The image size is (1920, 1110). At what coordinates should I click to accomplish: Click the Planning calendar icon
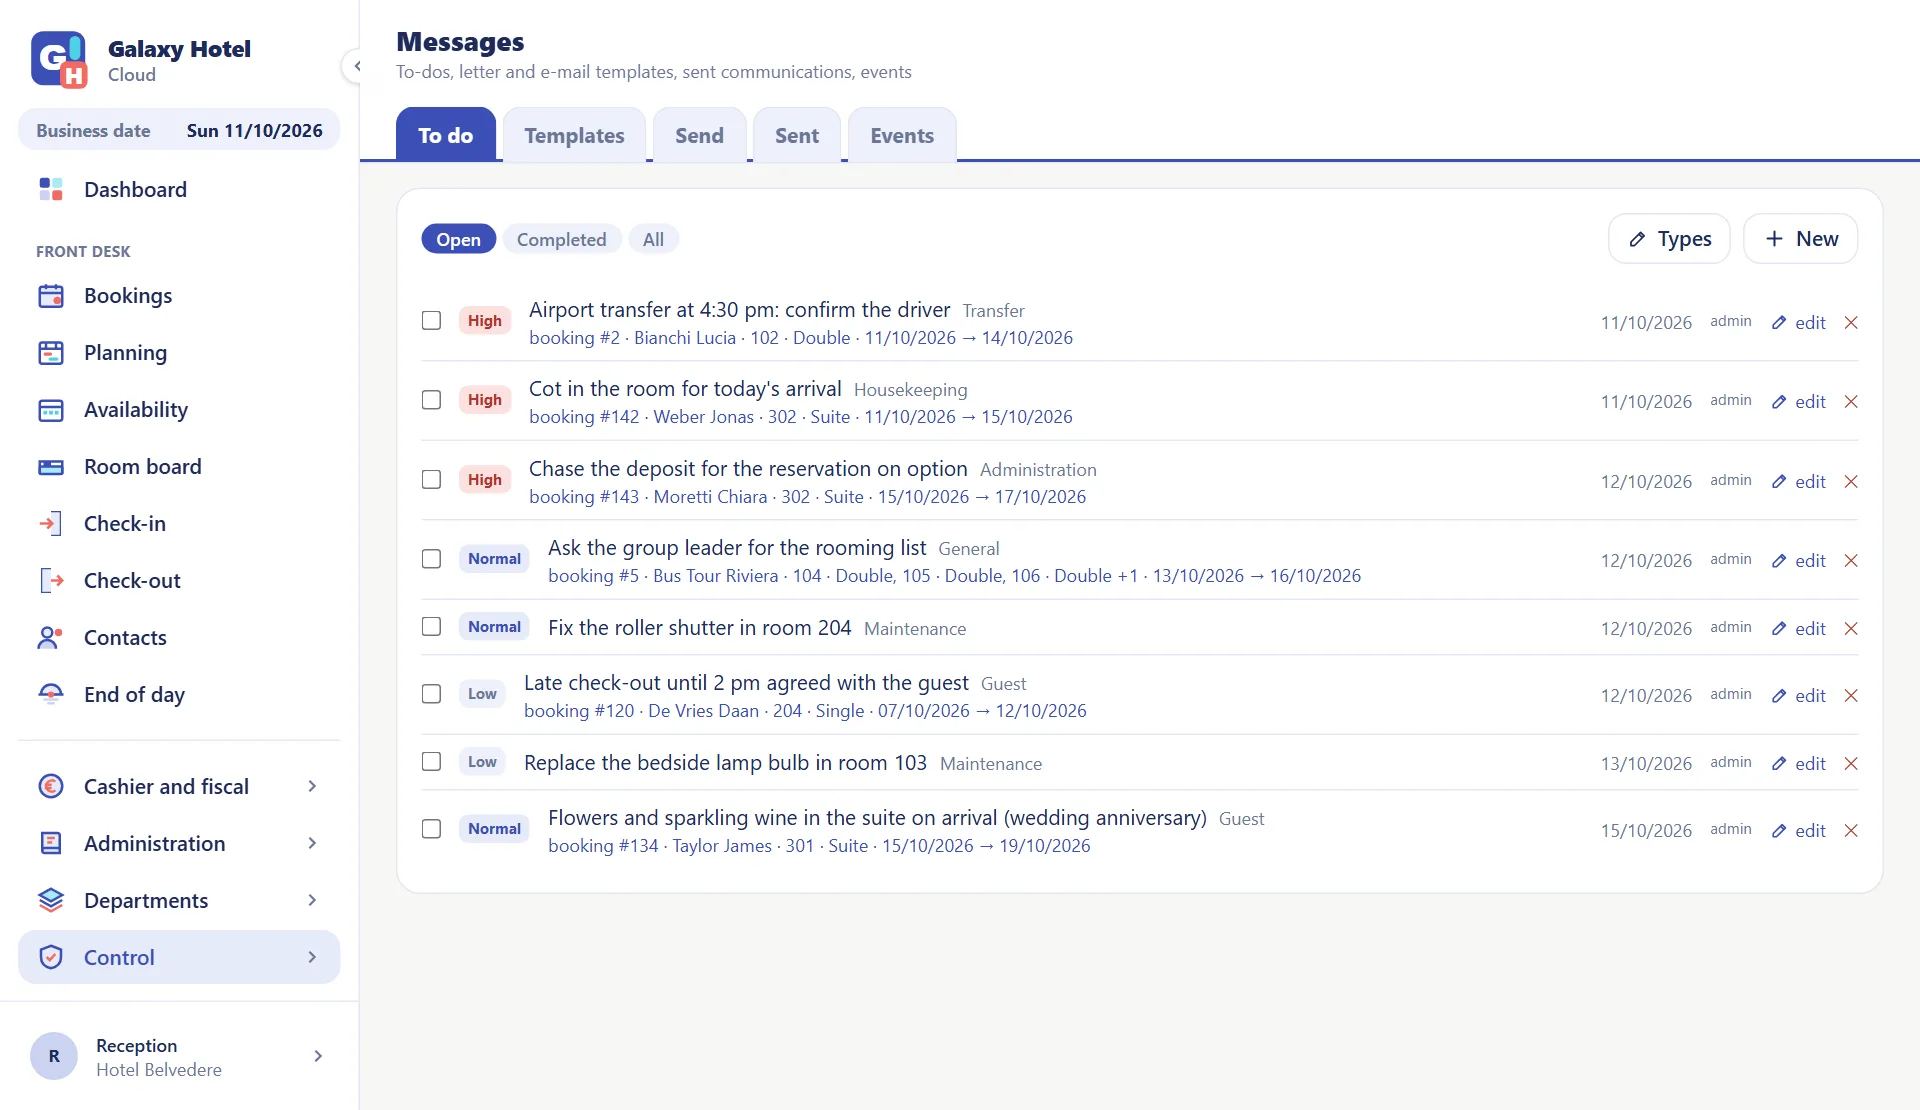pyautogui.click(x=51, y=352)
